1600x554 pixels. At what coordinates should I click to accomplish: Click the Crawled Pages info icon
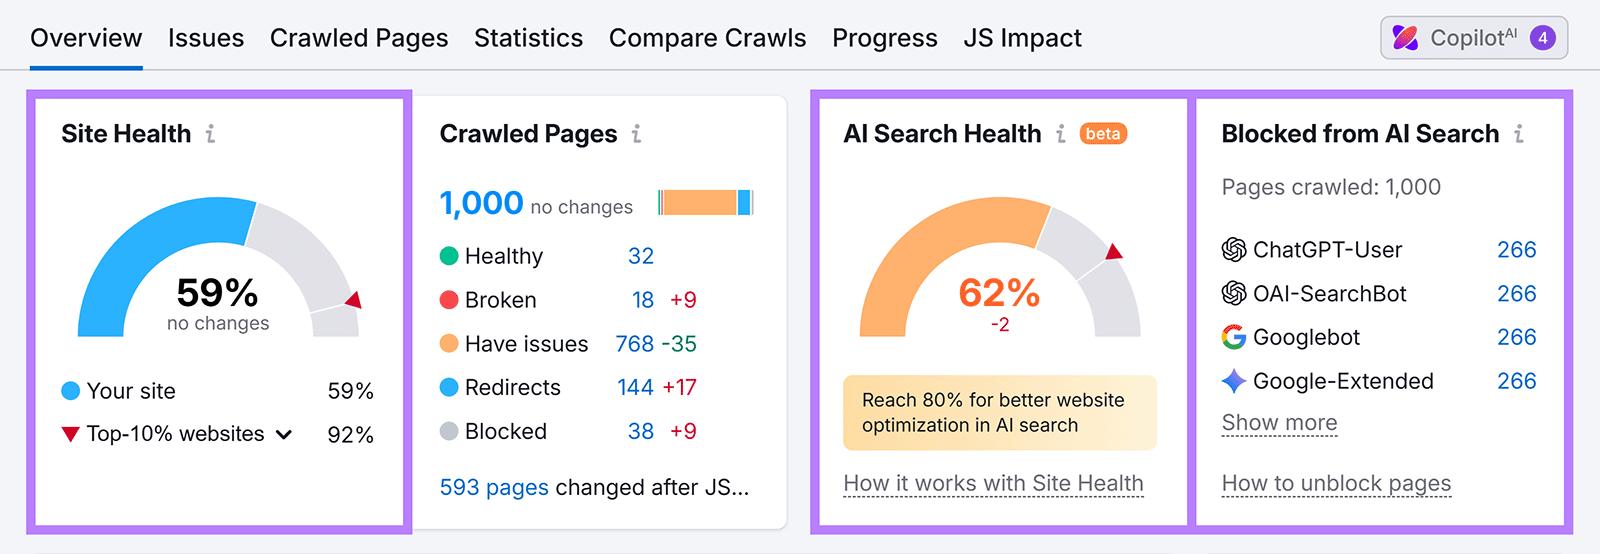coord(636,134)
